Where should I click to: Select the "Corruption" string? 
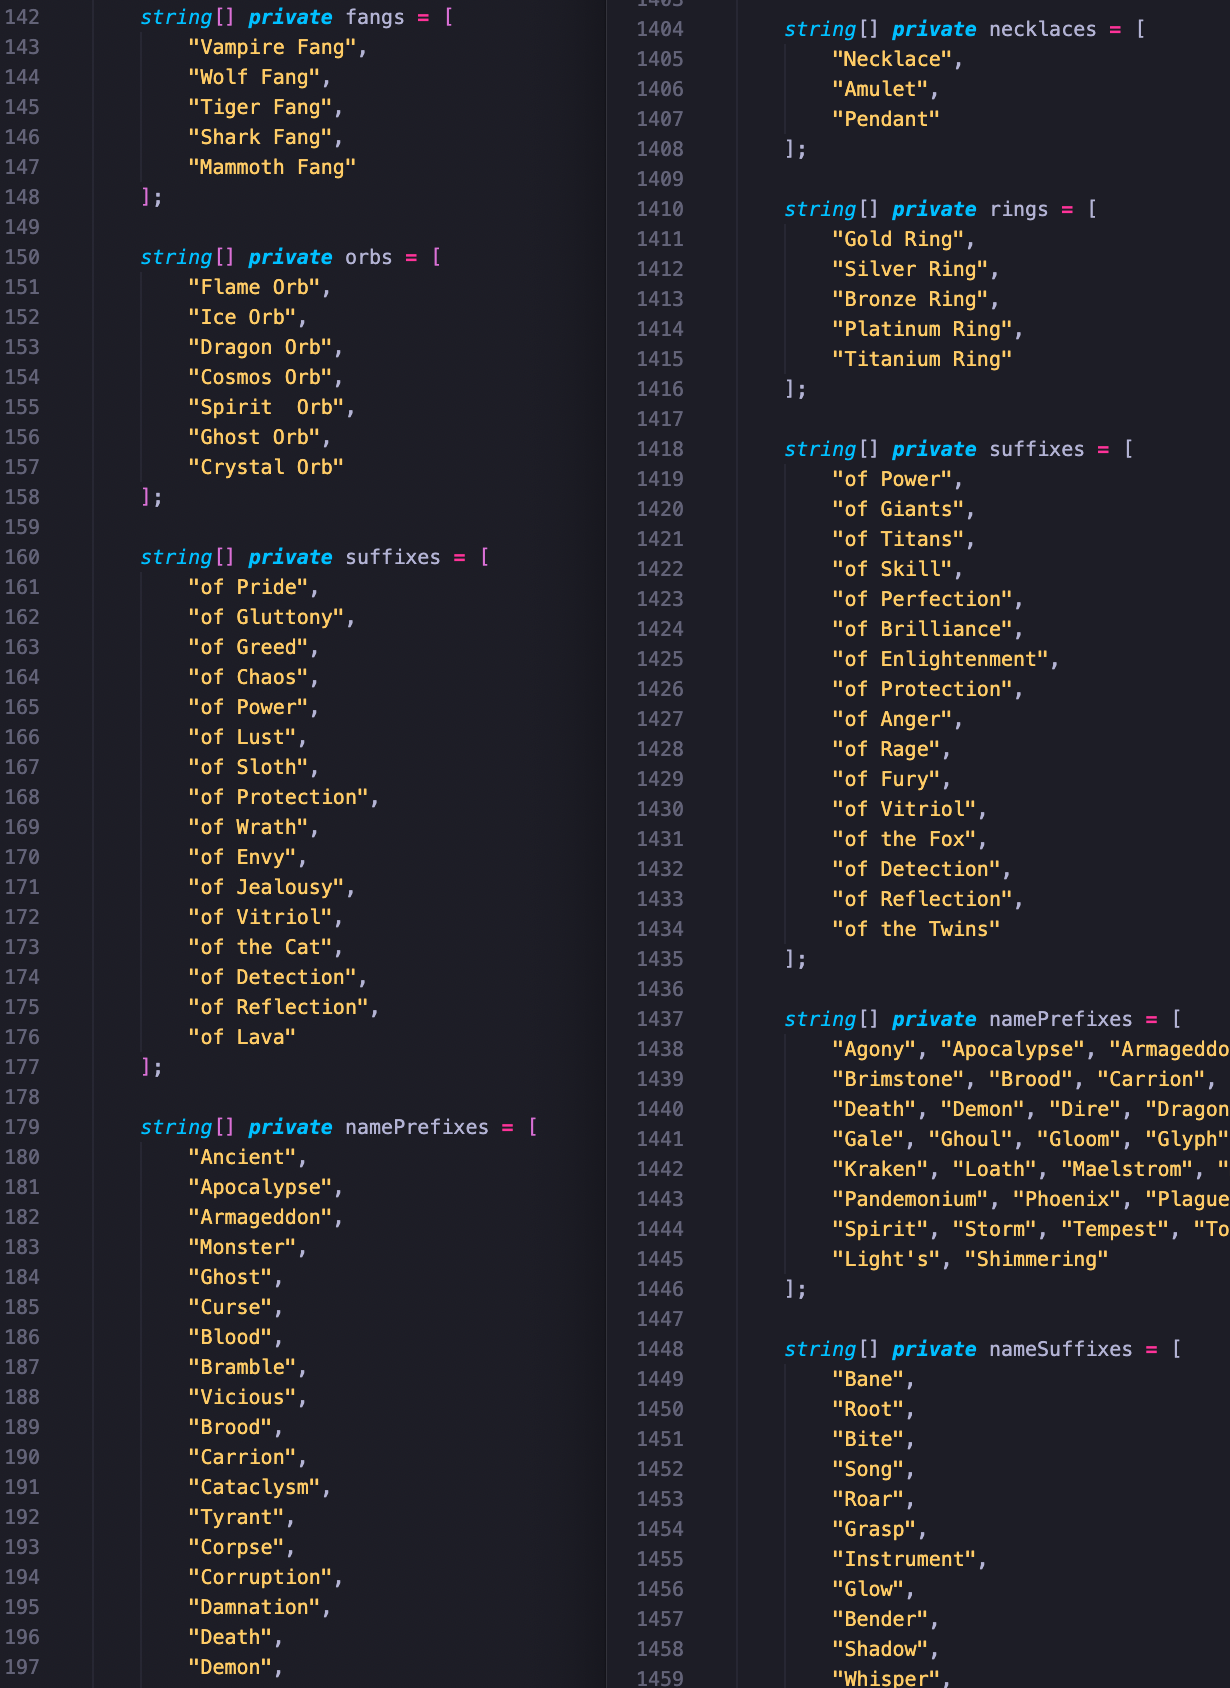(260, 1577)
